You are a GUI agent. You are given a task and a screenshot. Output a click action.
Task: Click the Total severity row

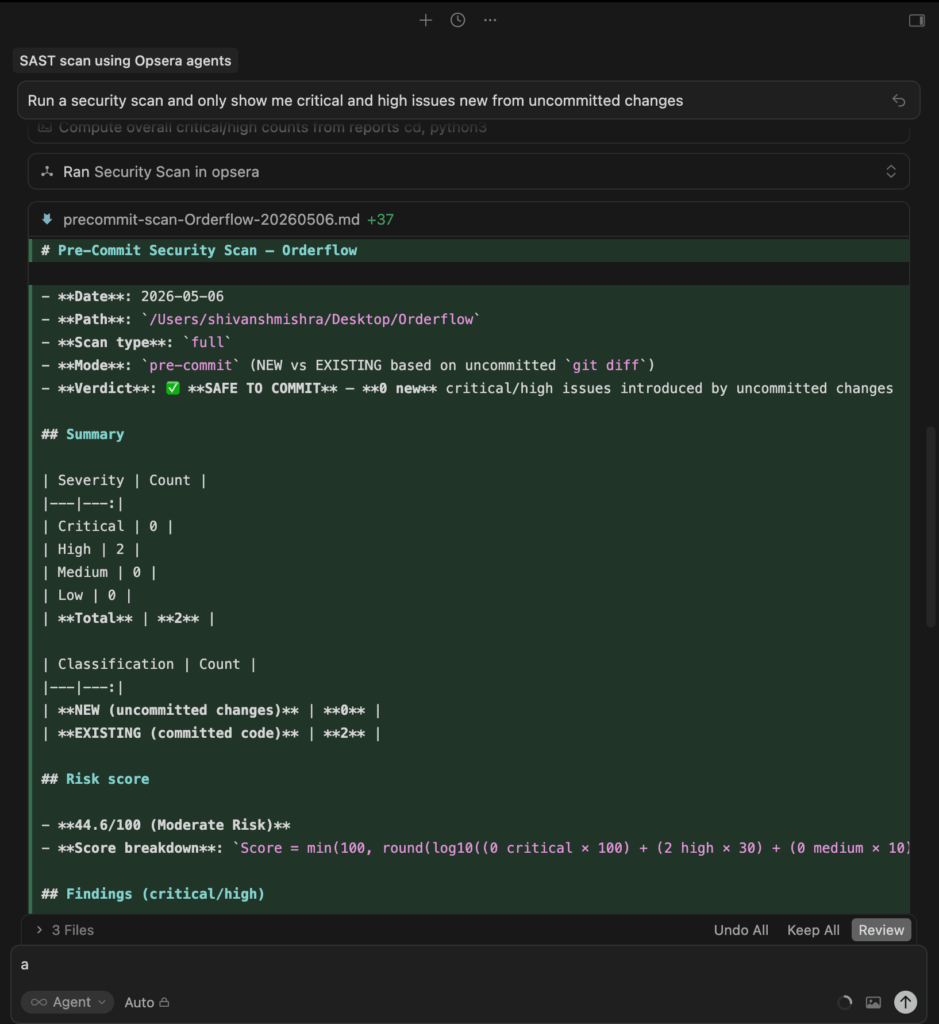pos(128,618)
